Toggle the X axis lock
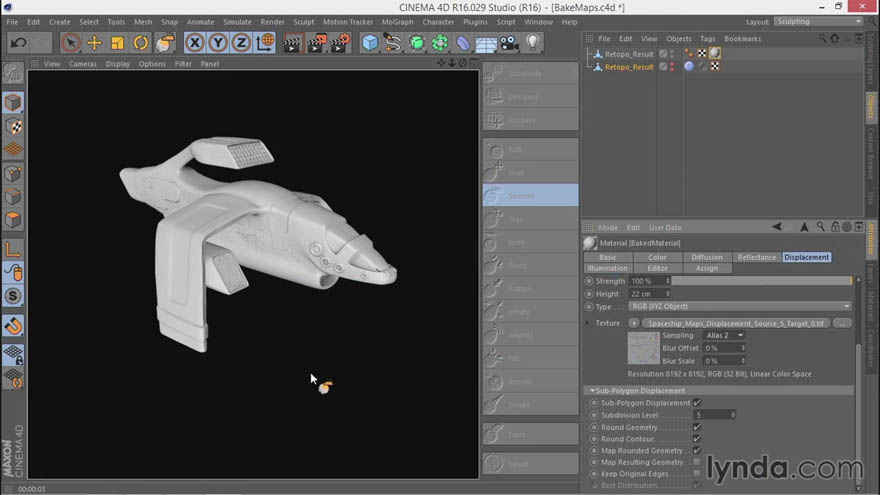The width and height of the screenshot is (880, 495). 194,43
